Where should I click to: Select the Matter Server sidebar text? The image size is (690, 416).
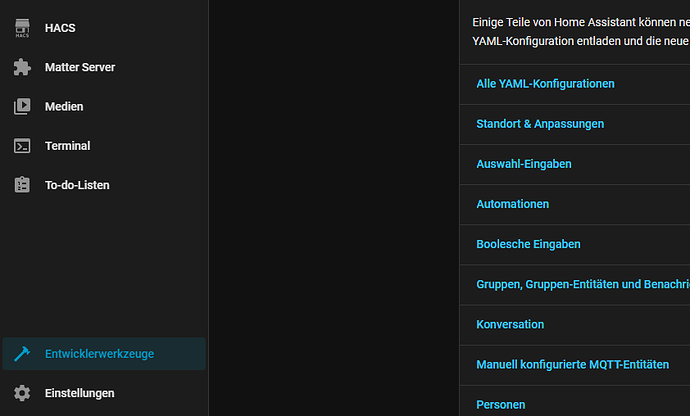[x=80, y=68]
